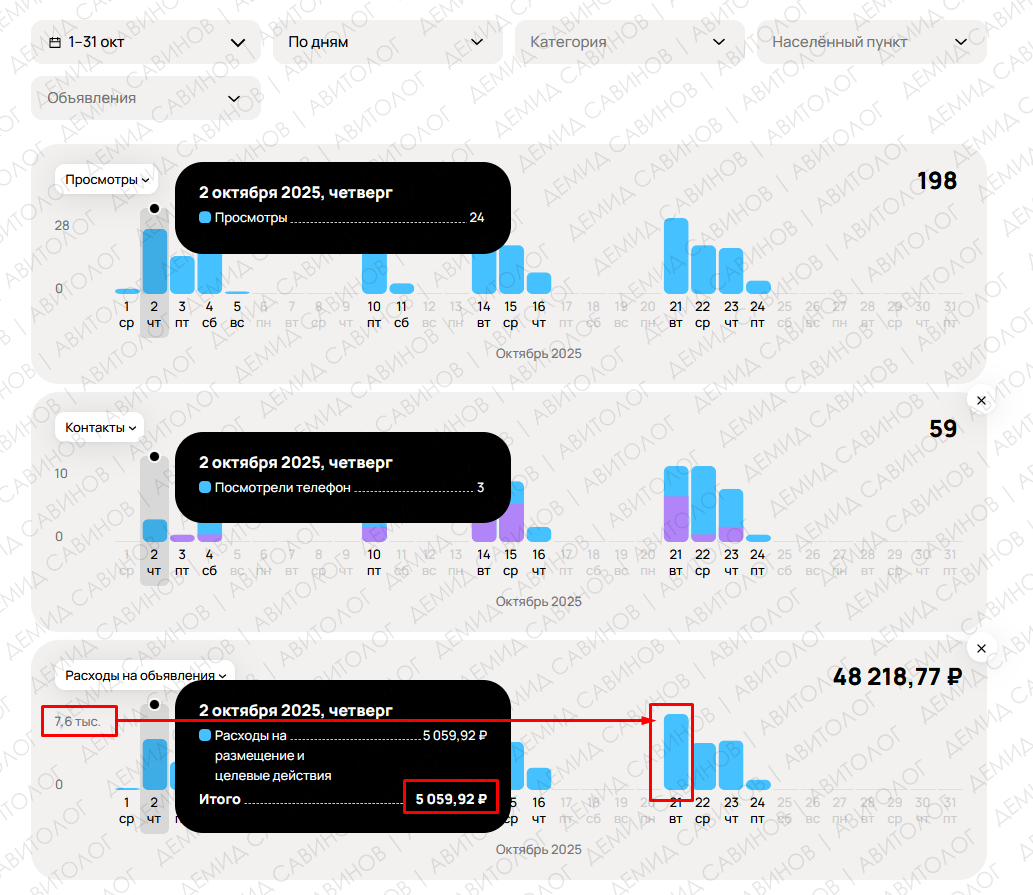The image size is (1033, 895).
Task: Select the 15 ср bar in Просмотры chart
Action: 511,269
